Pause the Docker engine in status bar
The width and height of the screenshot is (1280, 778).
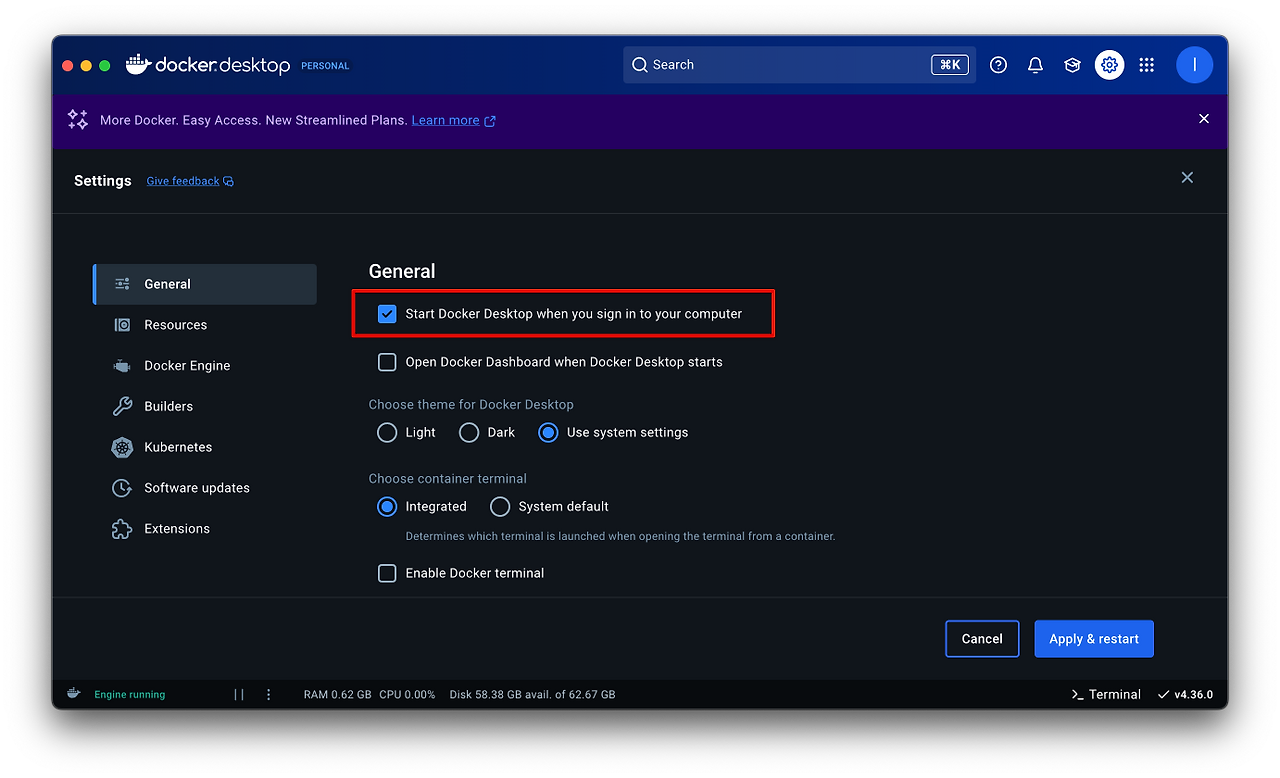(239, 694)
